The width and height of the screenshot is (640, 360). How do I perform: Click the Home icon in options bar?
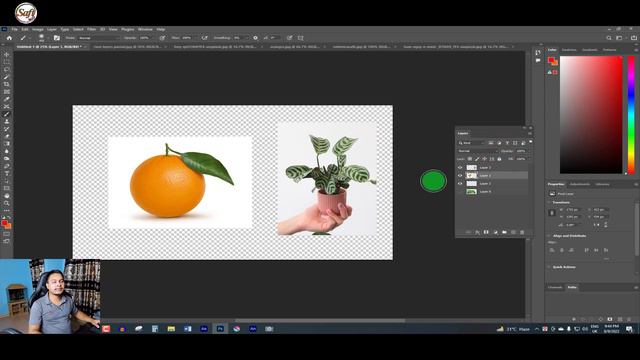pos(9,38)
